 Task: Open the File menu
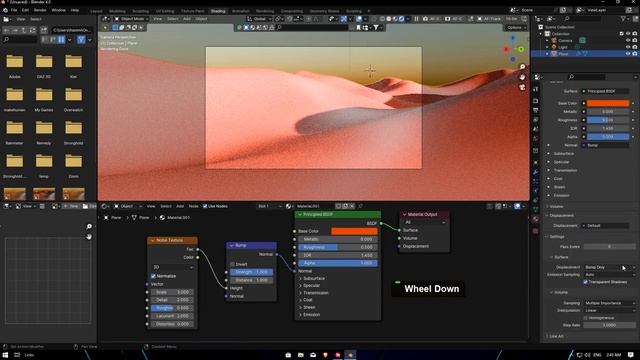(x=14, y=10)
